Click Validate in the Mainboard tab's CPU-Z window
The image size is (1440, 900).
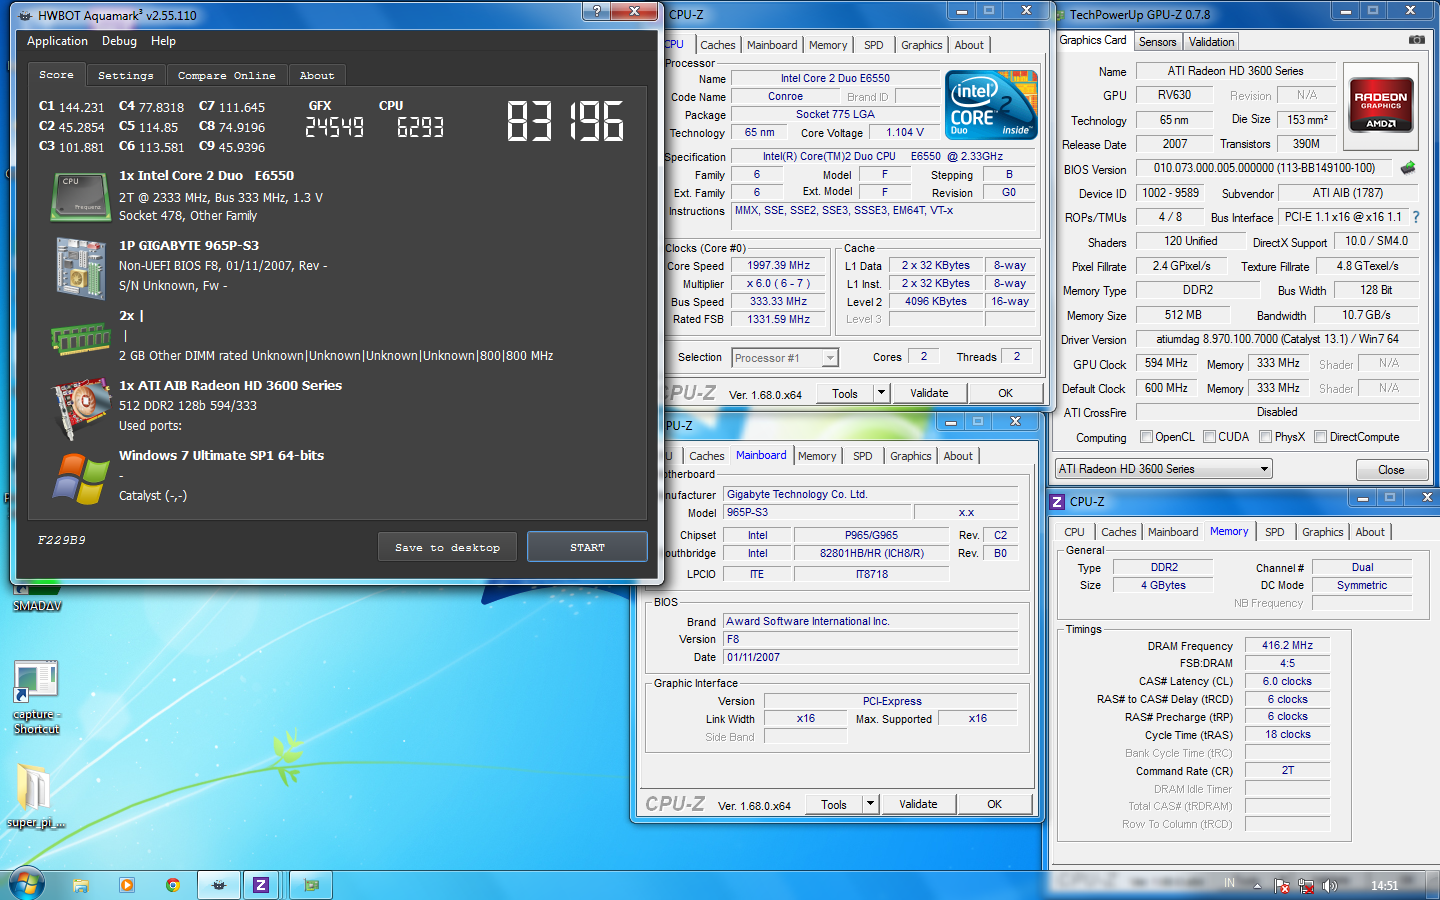(918, 804)
